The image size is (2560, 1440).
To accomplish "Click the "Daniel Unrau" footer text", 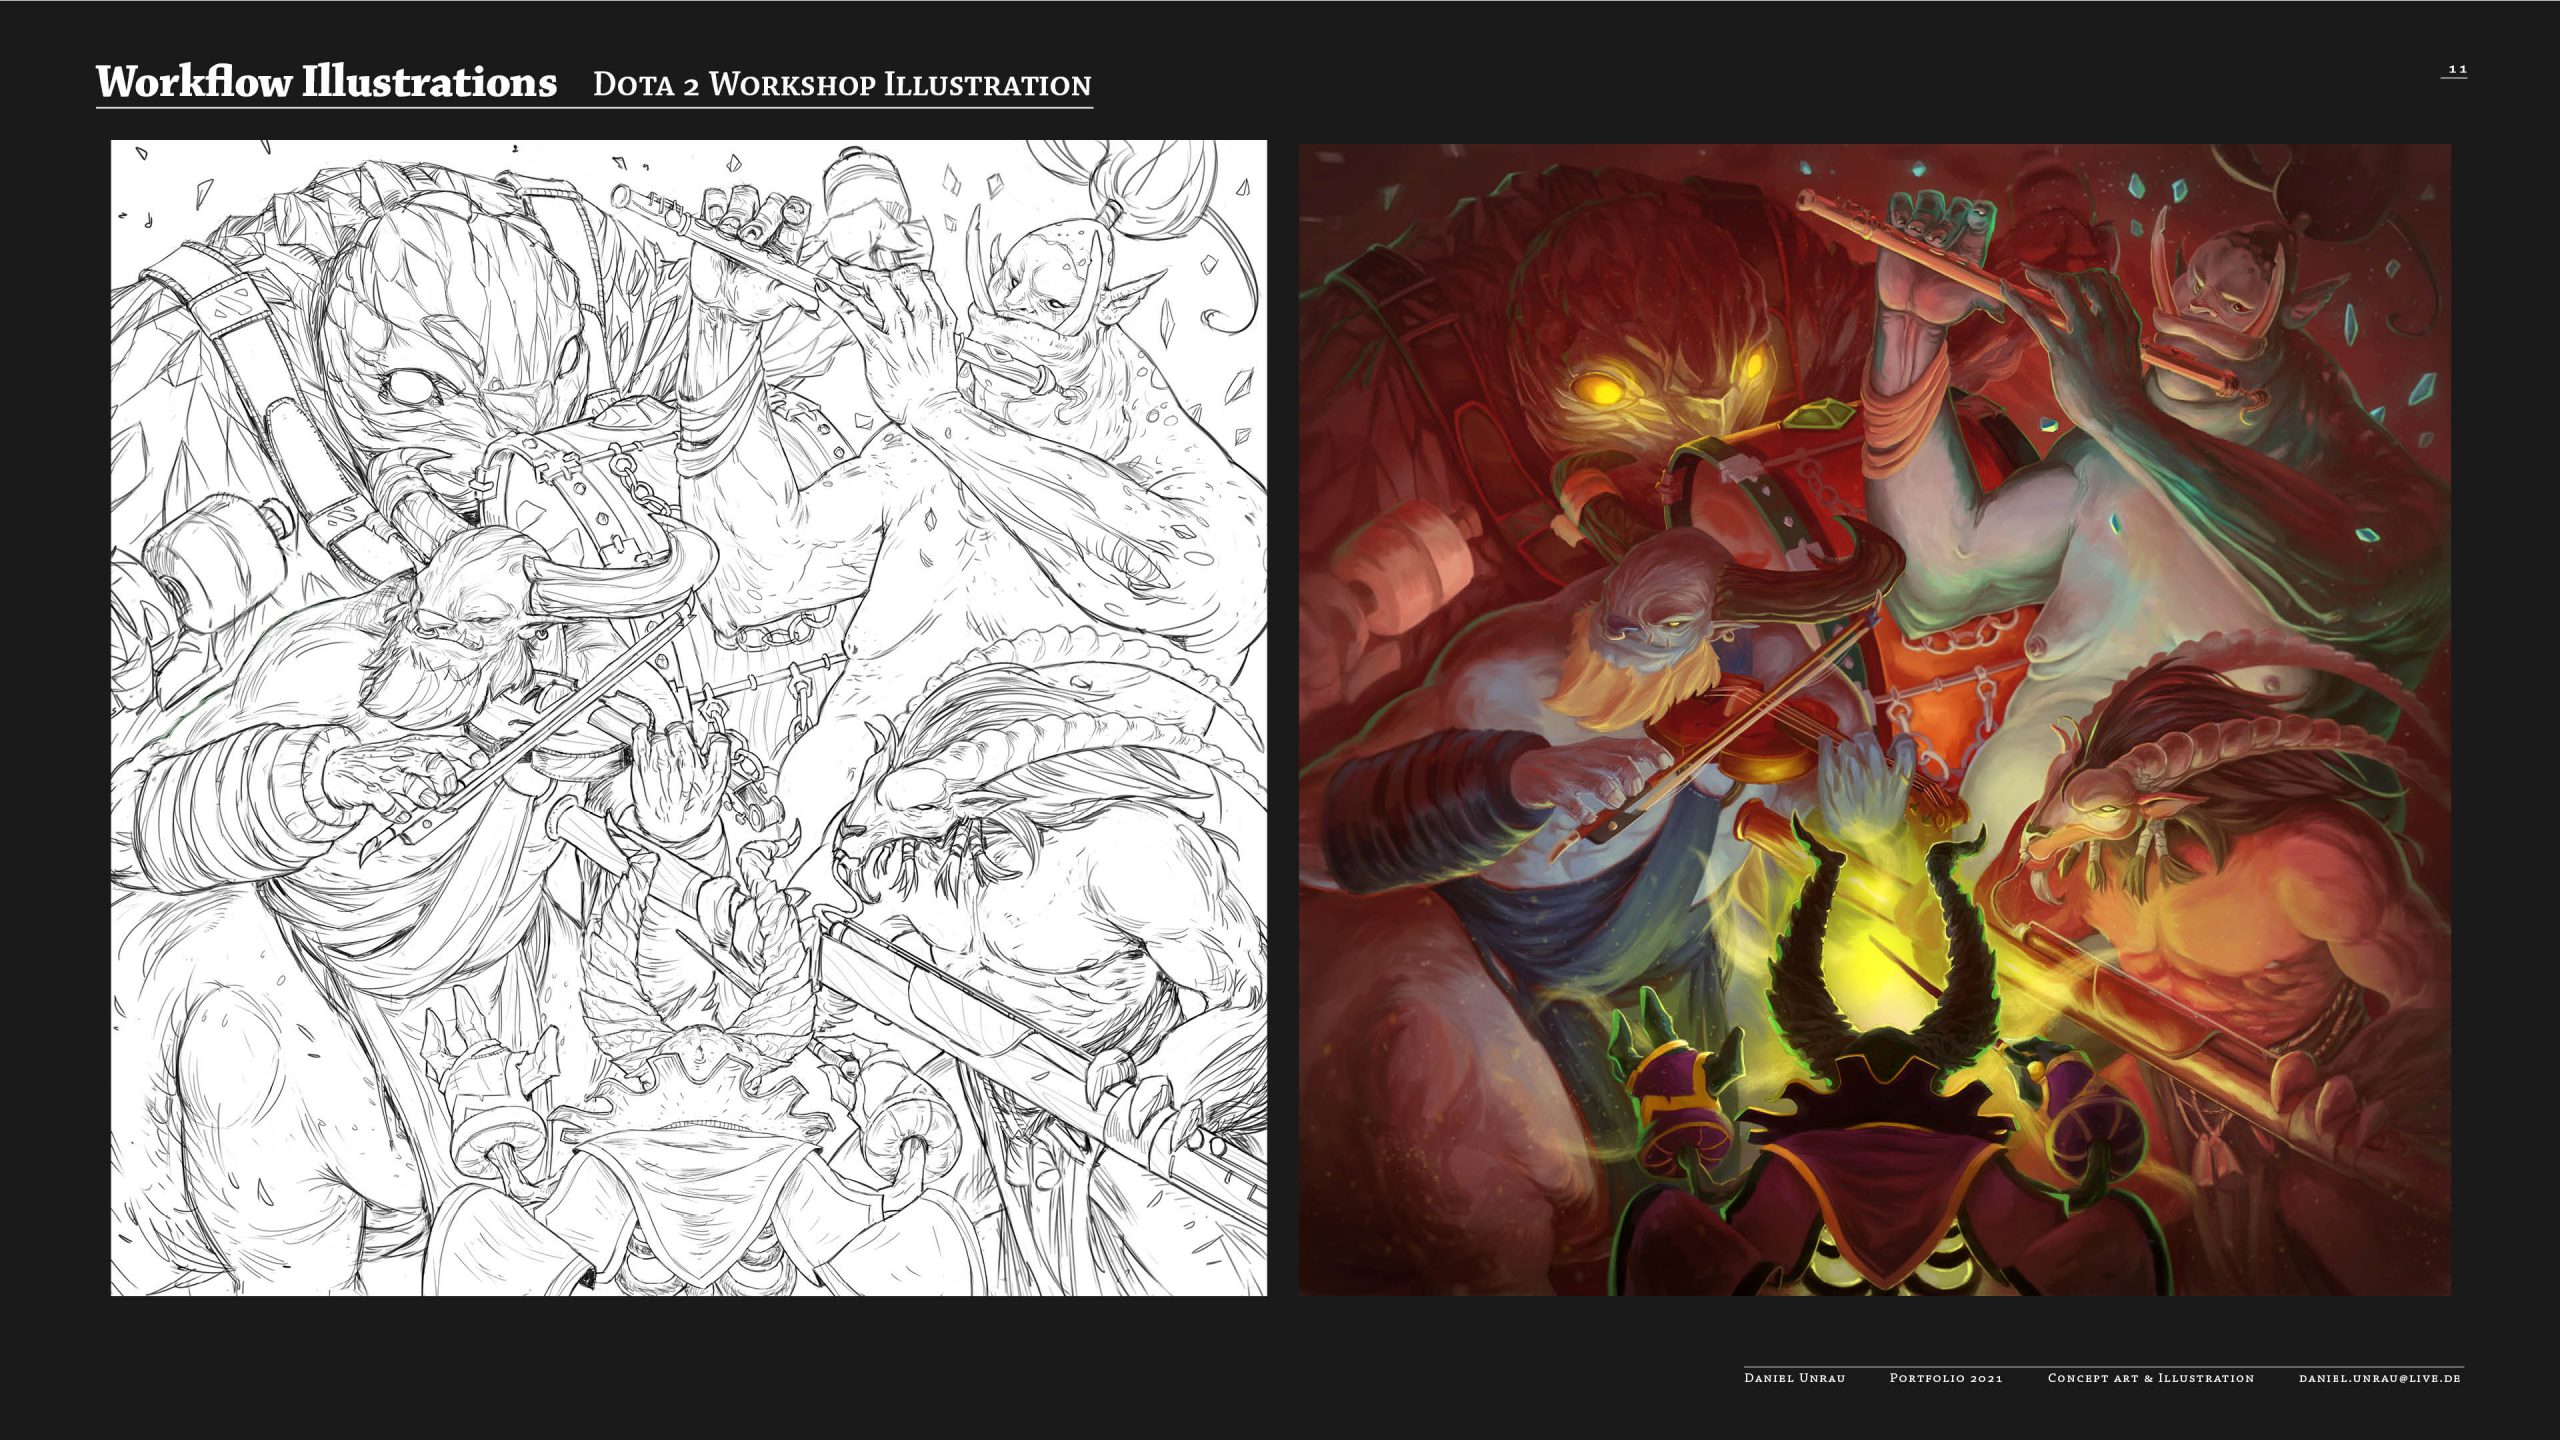I will tap(1794, 1378).
